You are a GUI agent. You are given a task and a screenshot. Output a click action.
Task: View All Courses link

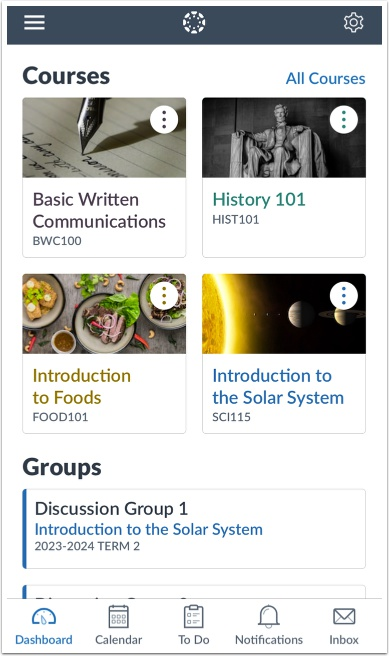click(325, 78)
